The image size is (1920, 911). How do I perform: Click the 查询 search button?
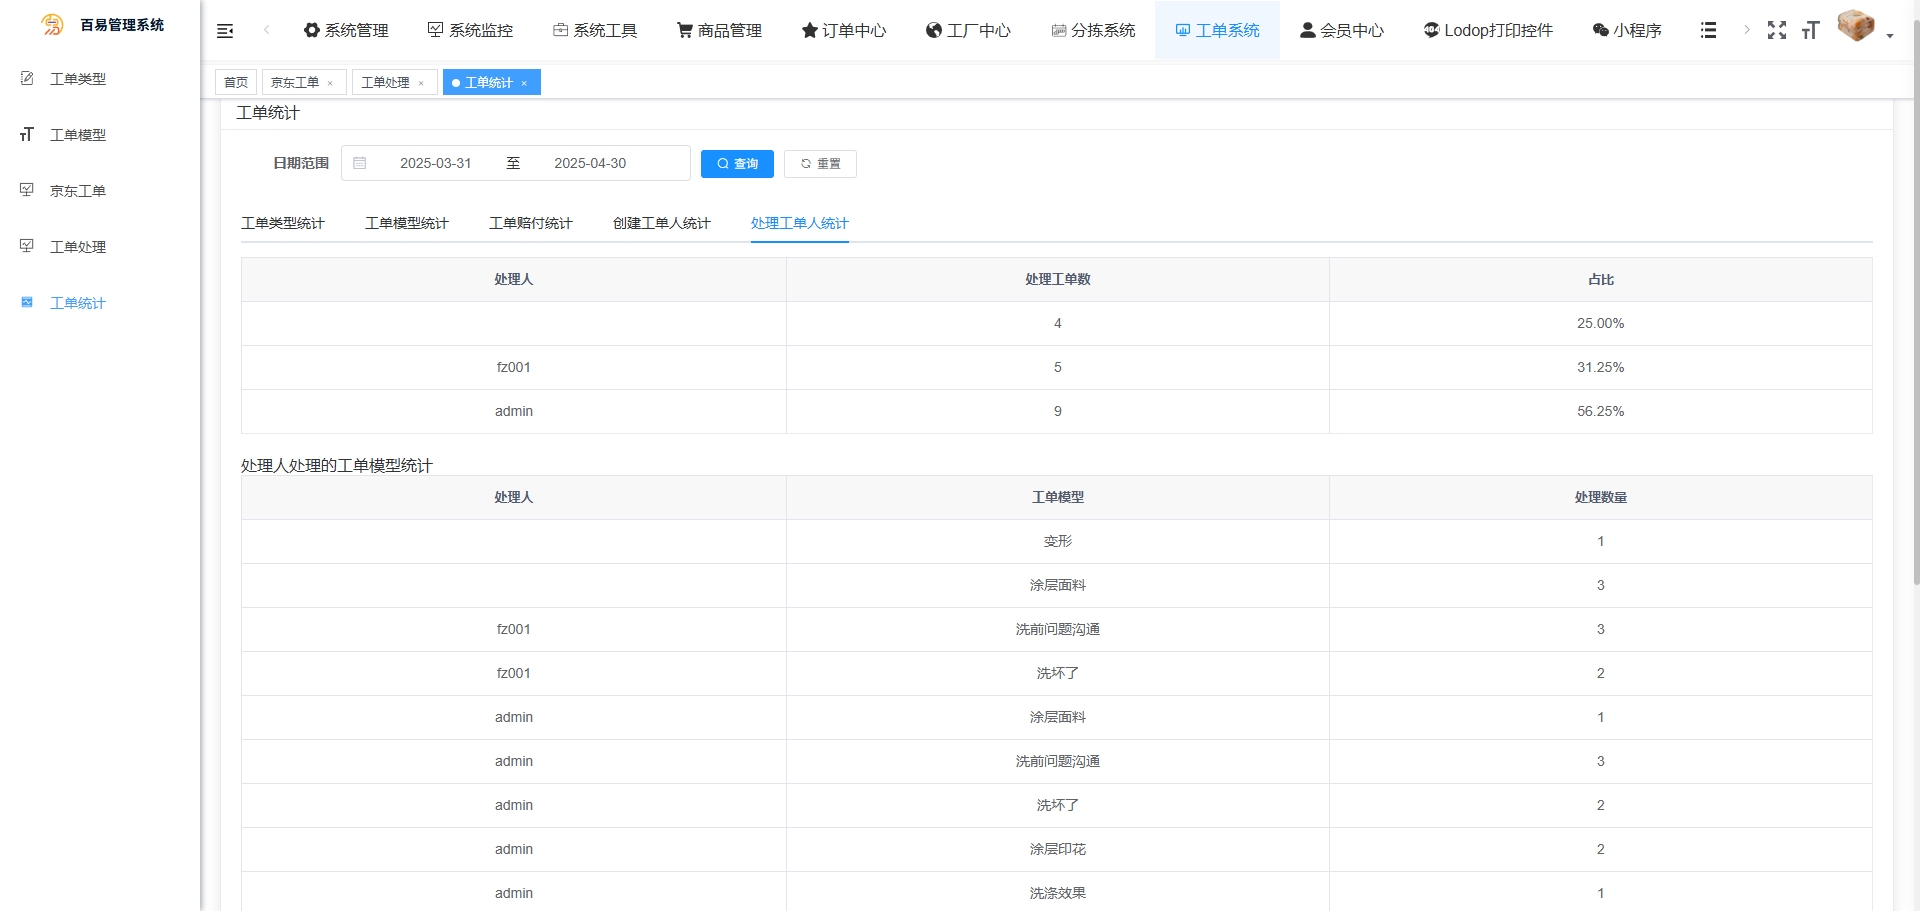click(737, 164)
